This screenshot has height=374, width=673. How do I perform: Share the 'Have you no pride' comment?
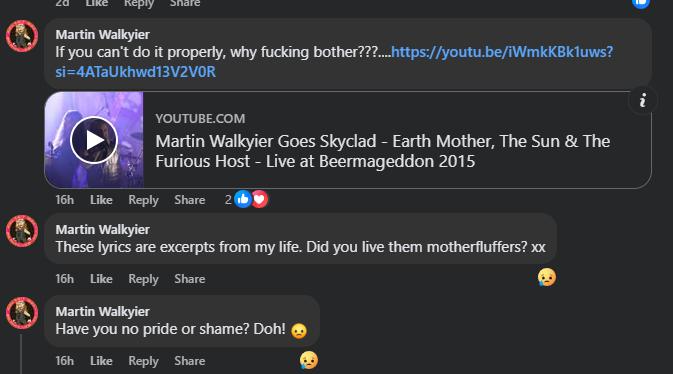(190, 361)
